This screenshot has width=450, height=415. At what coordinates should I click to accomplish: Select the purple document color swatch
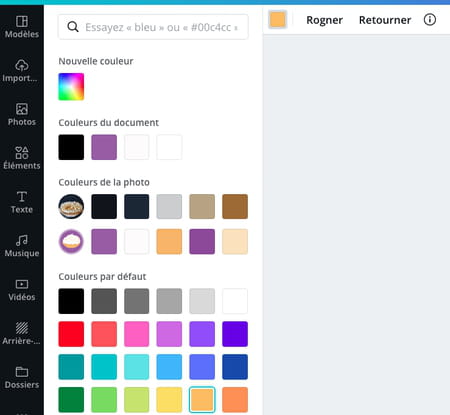click(x=104, y=147)
